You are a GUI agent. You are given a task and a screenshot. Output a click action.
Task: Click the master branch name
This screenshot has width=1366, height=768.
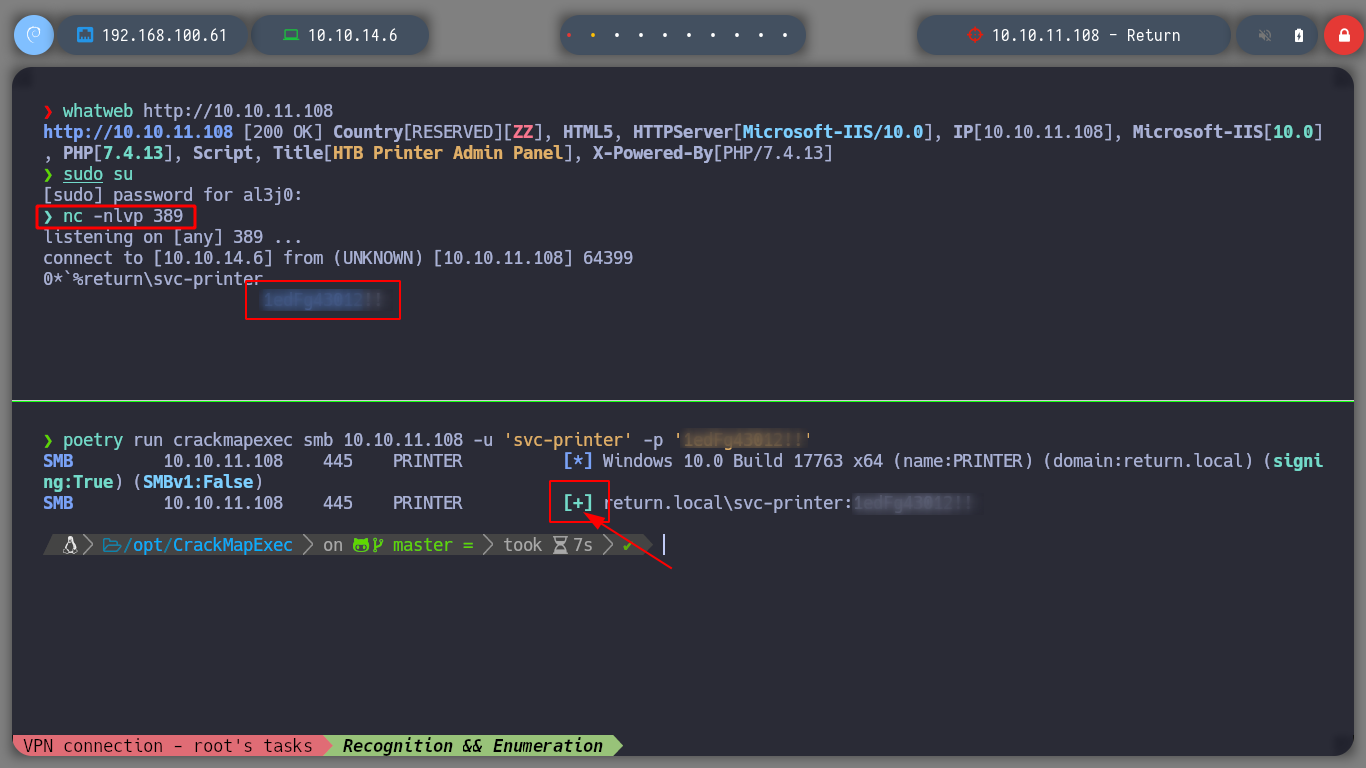pyautogui.click(x=422, y=545)
